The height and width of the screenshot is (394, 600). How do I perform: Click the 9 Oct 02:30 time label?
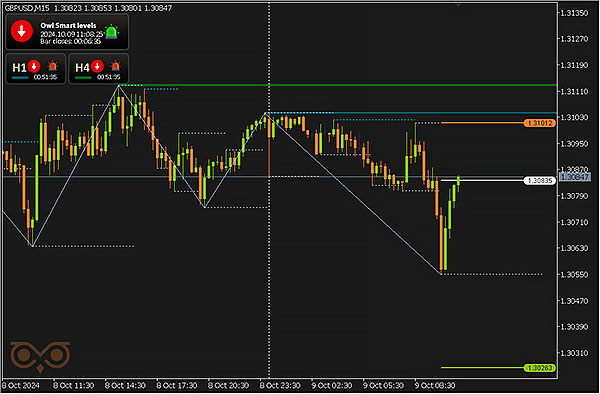332,385
